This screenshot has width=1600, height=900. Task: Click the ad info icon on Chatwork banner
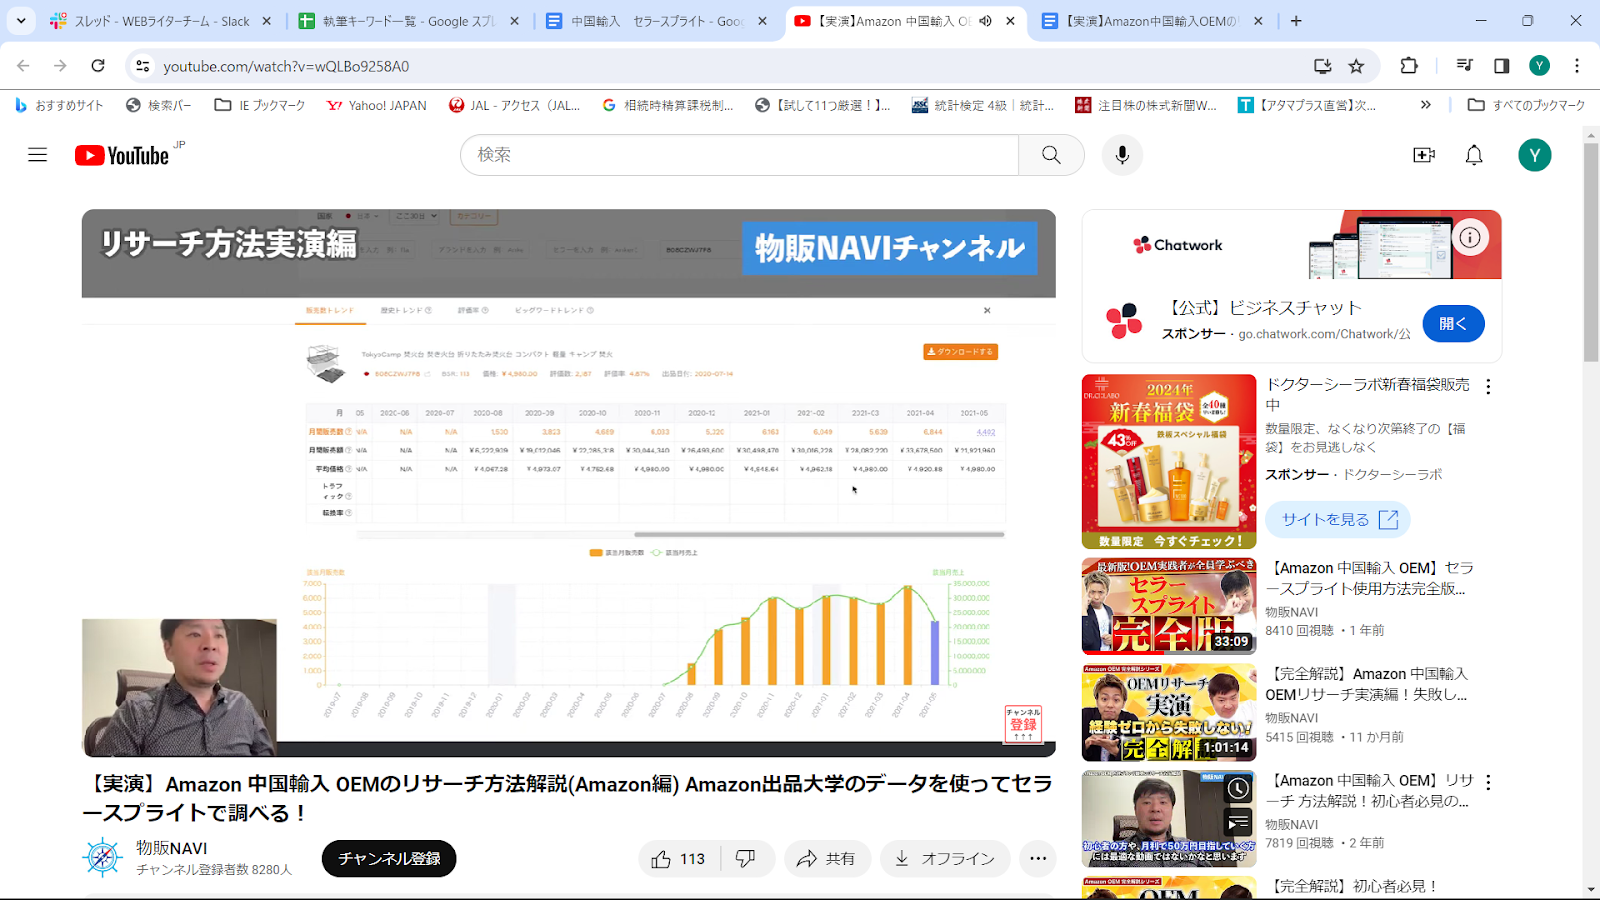[x=1470, y=237]
